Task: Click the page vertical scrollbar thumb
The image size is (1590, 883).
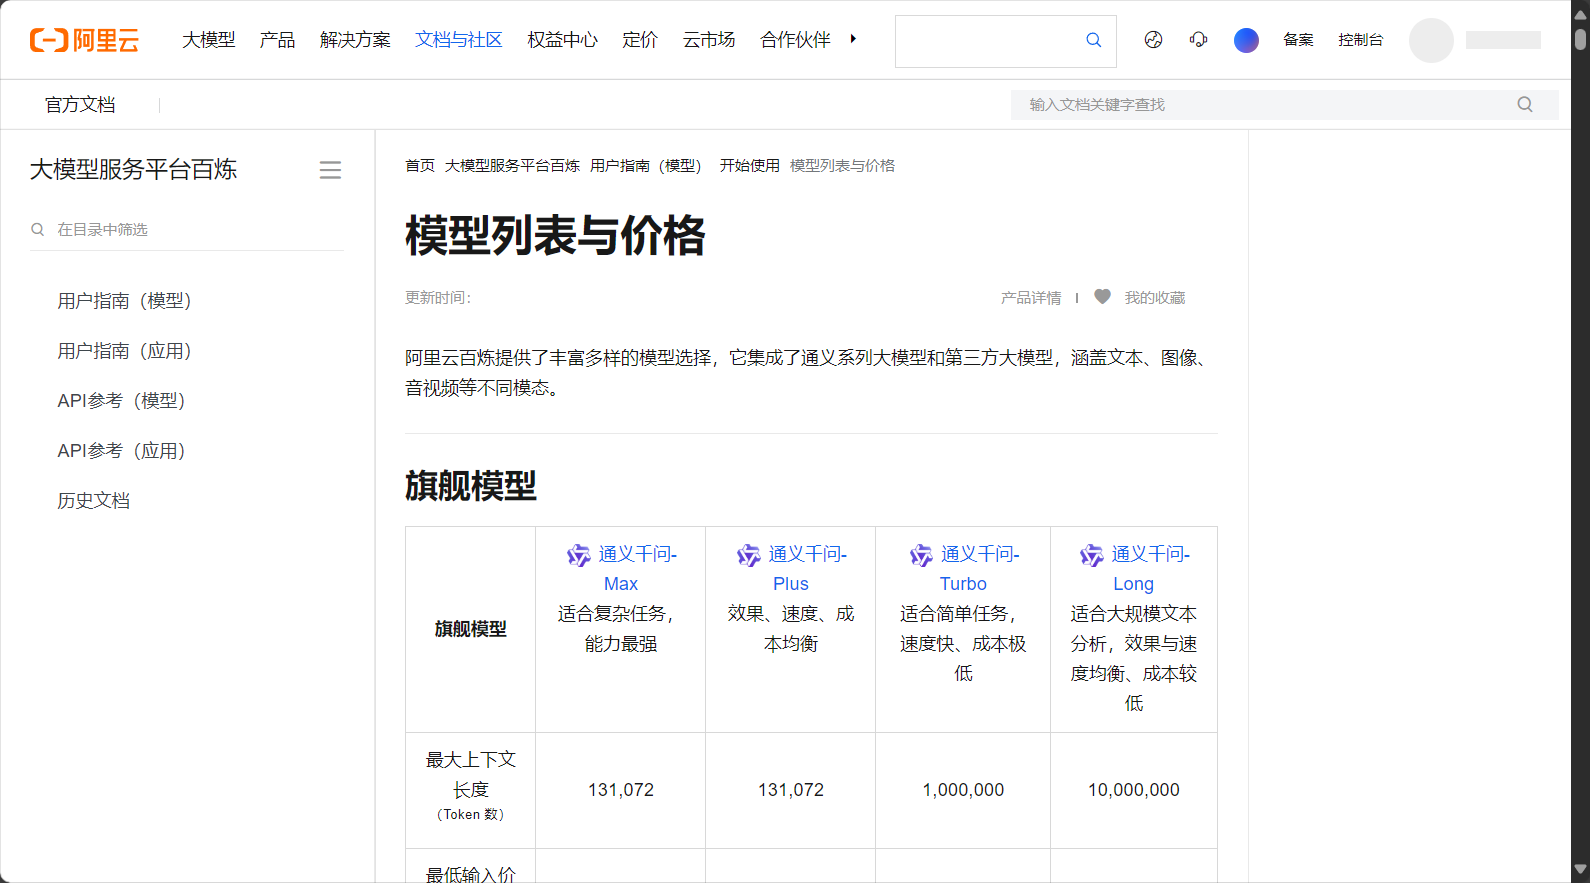Action: coord(1580,38)
